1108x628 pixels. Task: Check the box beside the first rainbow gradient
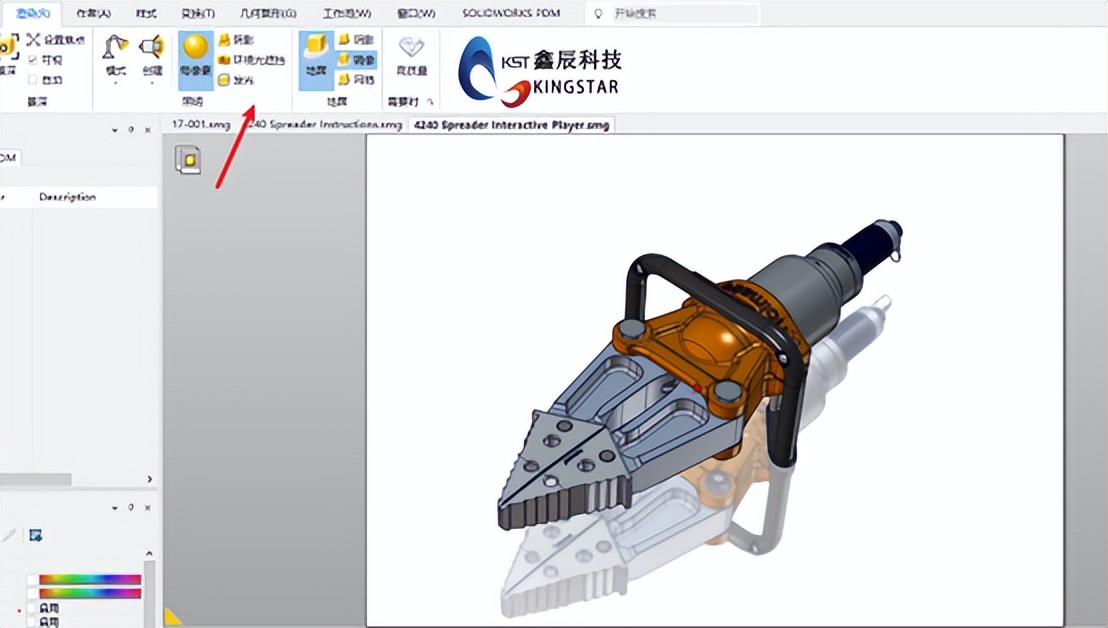point(33,580)
